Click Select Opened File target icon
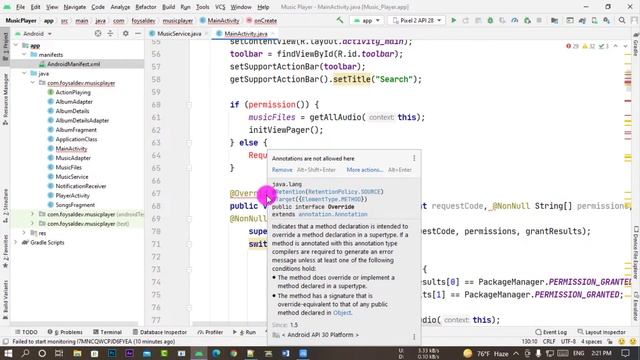 (98, 33)
